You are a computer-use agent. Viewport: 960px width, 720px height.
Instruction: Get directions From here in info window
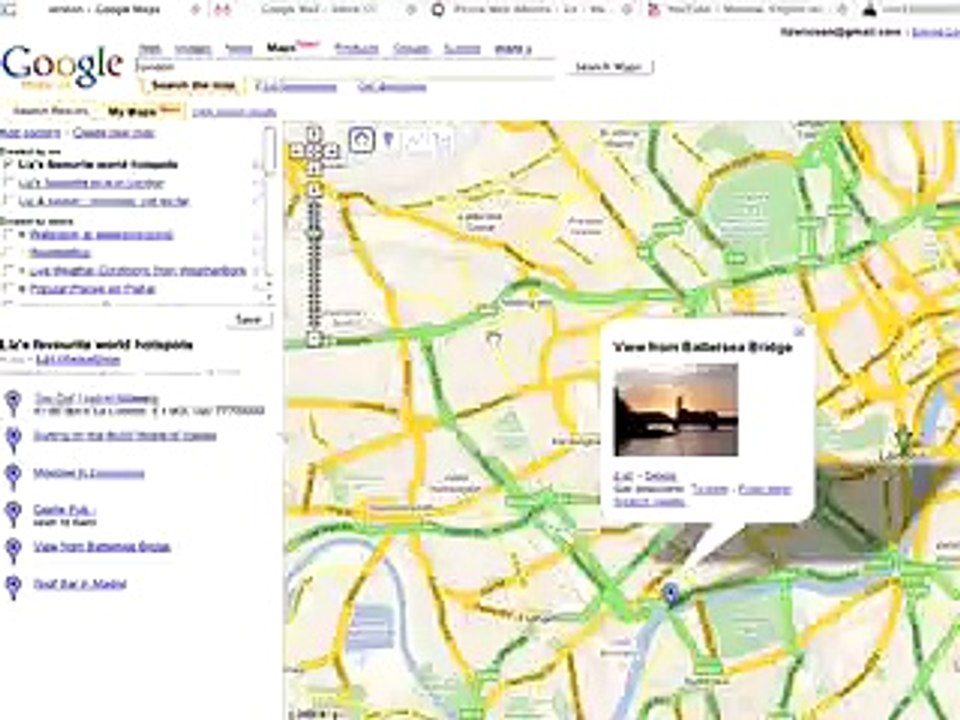tap(765, 489)
